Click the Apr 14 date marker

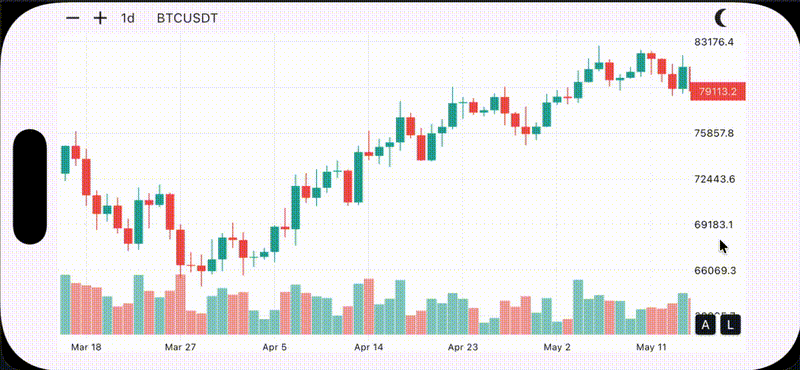pyautogui.click(x=368, y=348)
